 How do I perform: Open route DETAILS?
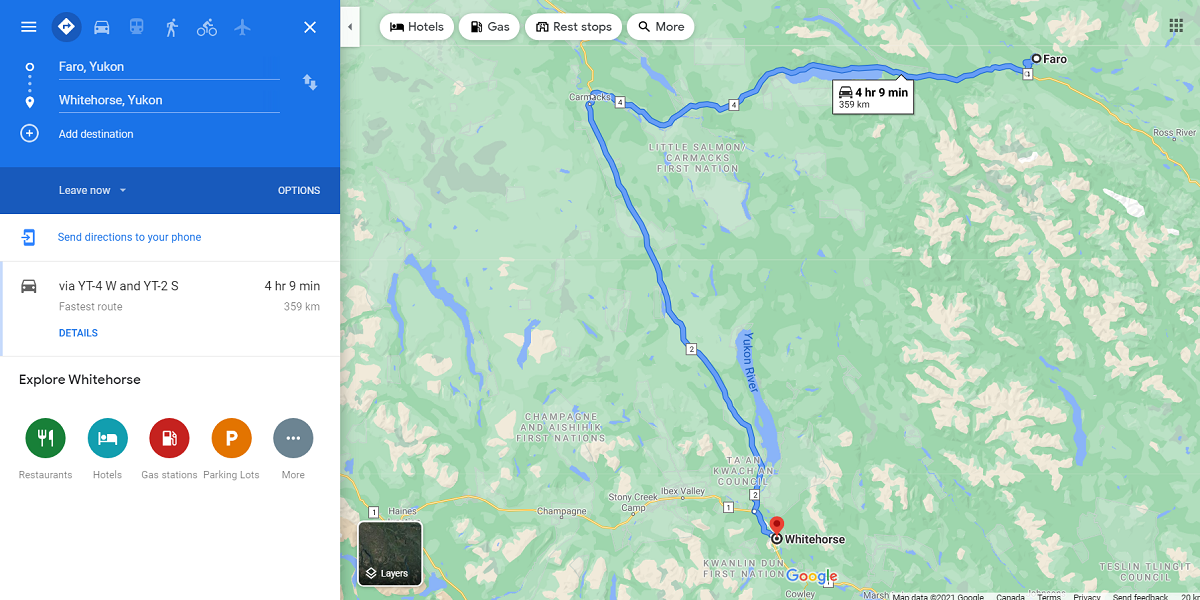[x=78, y=333]
